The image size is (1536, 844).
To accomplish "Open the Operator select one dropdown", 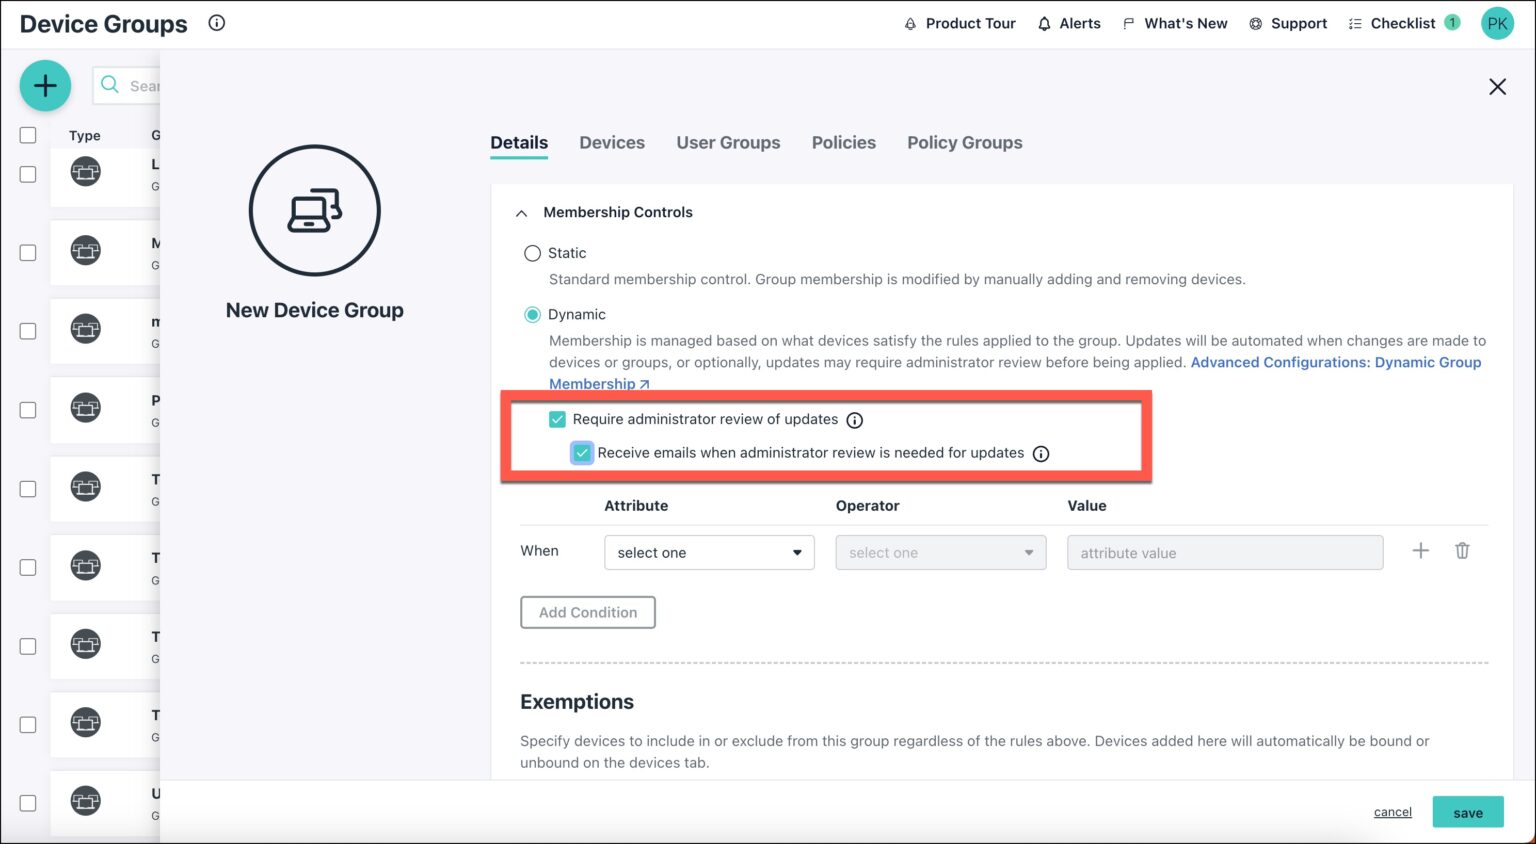I will pyautogui.click(x=939, y=552).
